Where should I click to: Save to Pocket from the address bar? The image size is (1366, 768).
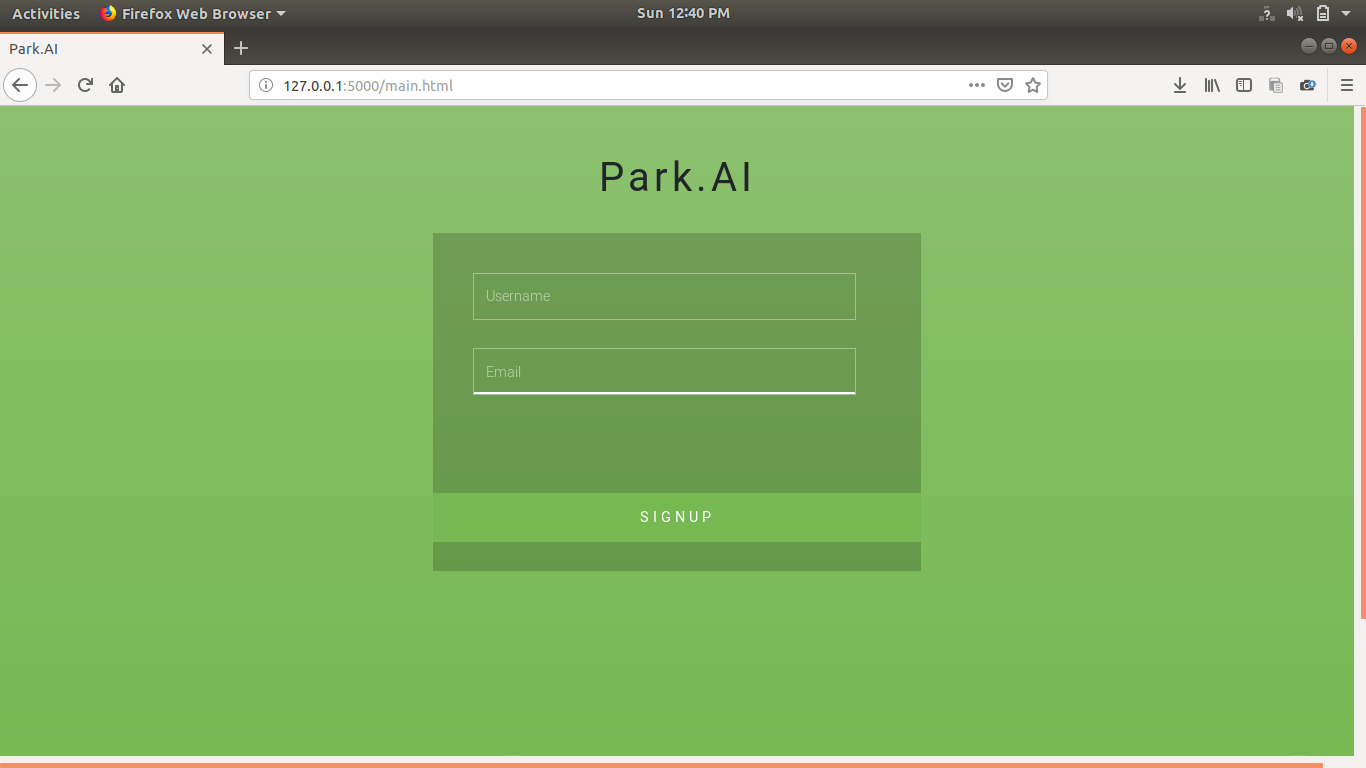(x=1005, y=85)
